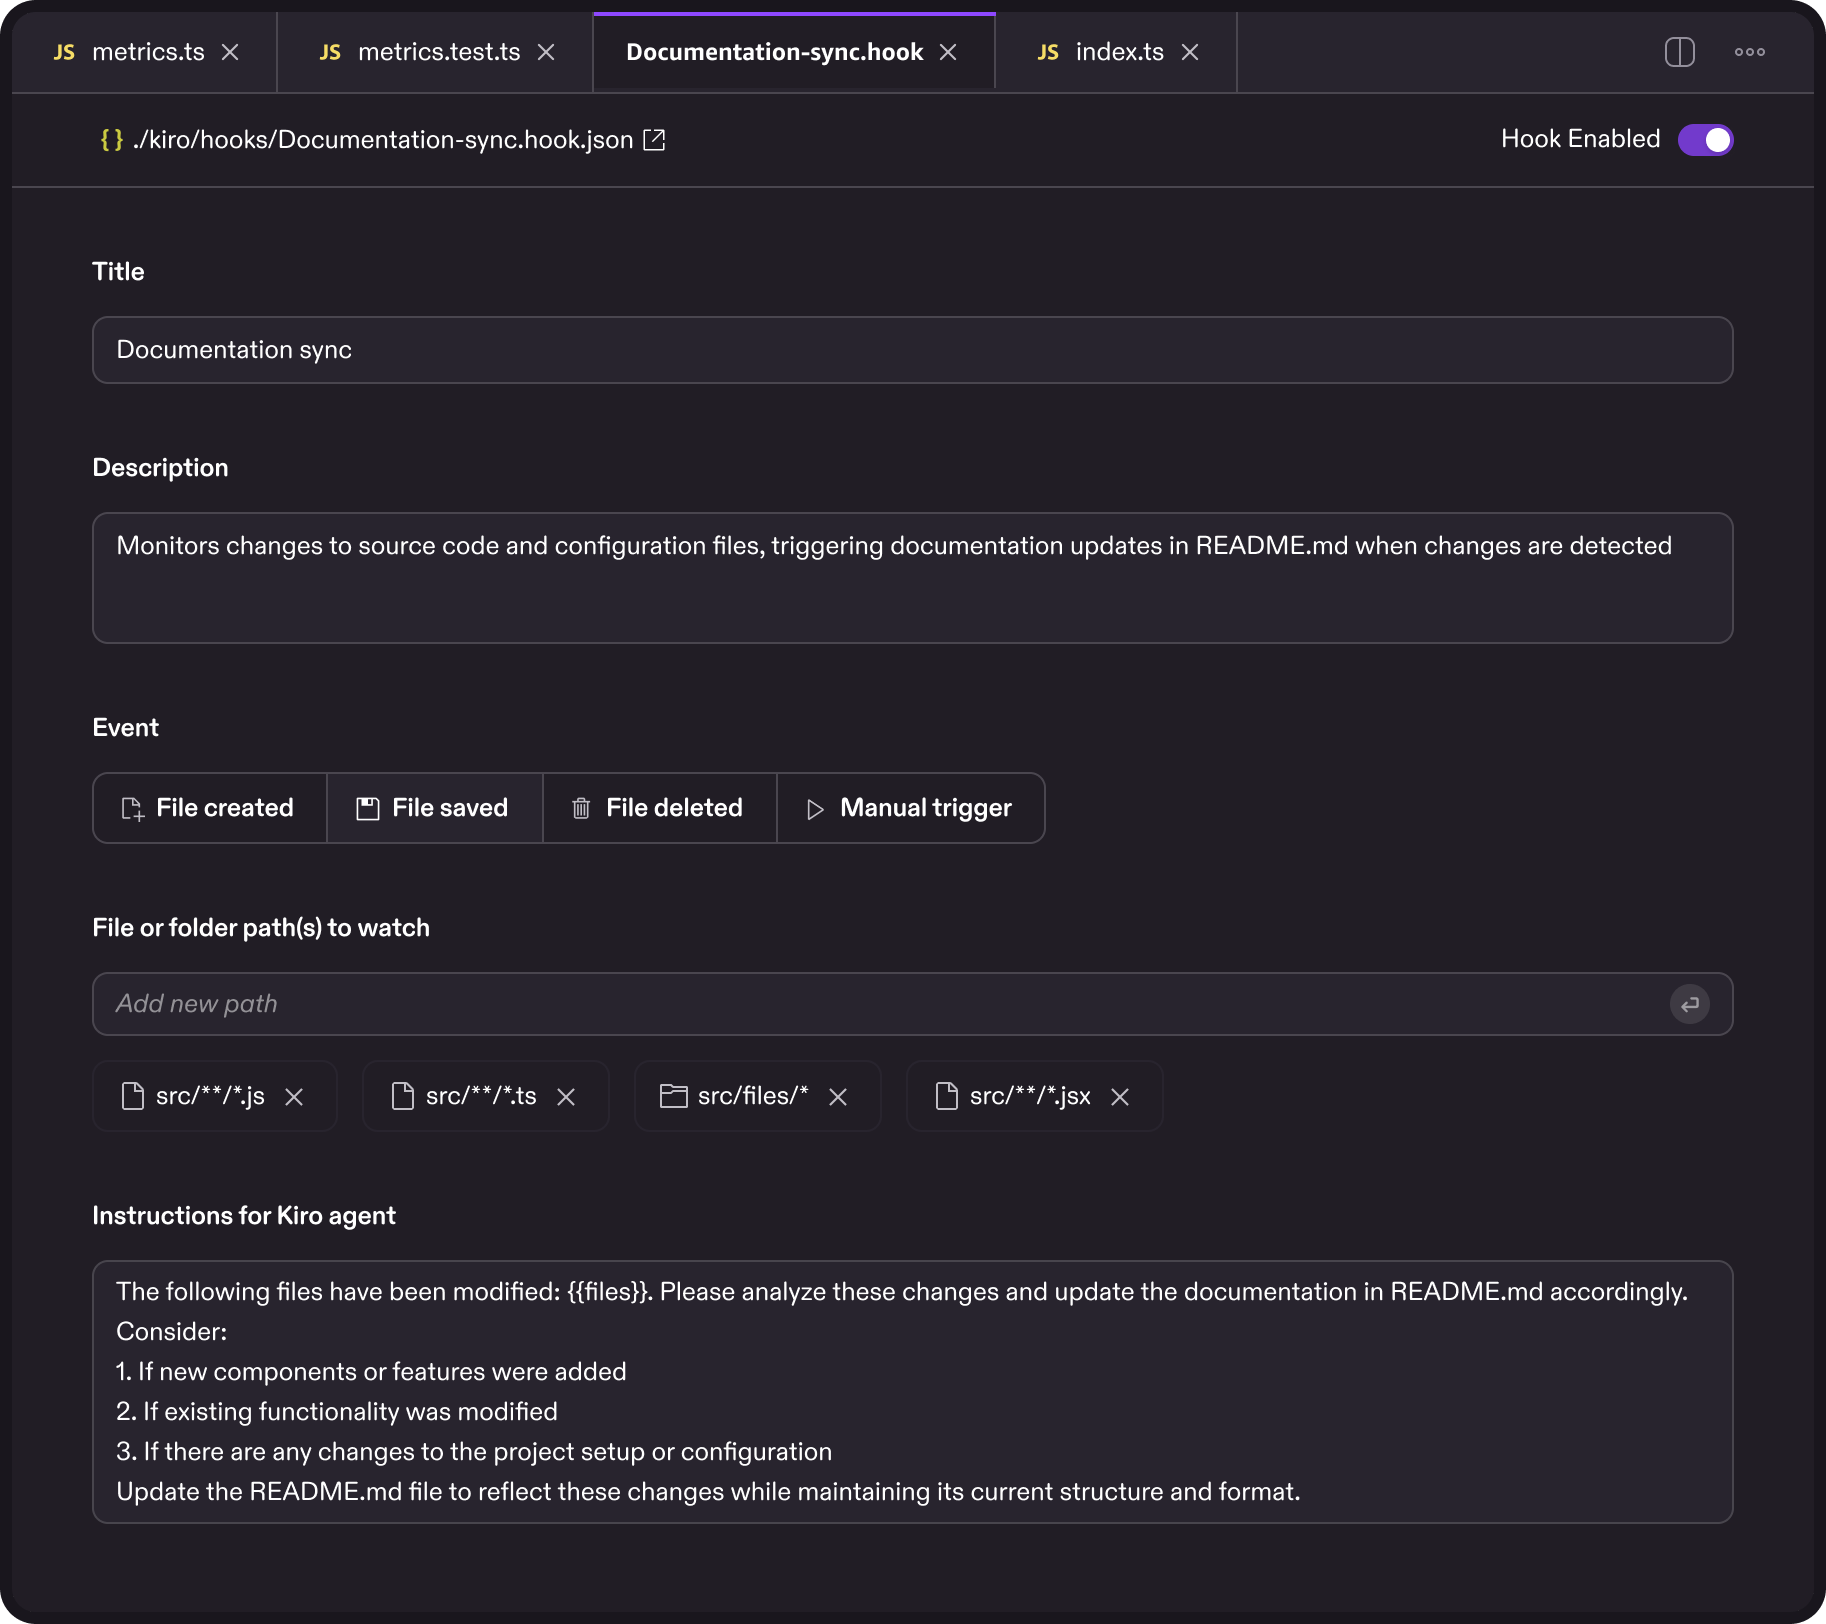Screen dimensions: 1826x1624
Task: Open the more actions ellipsis menu
Action: (1749, 52)
